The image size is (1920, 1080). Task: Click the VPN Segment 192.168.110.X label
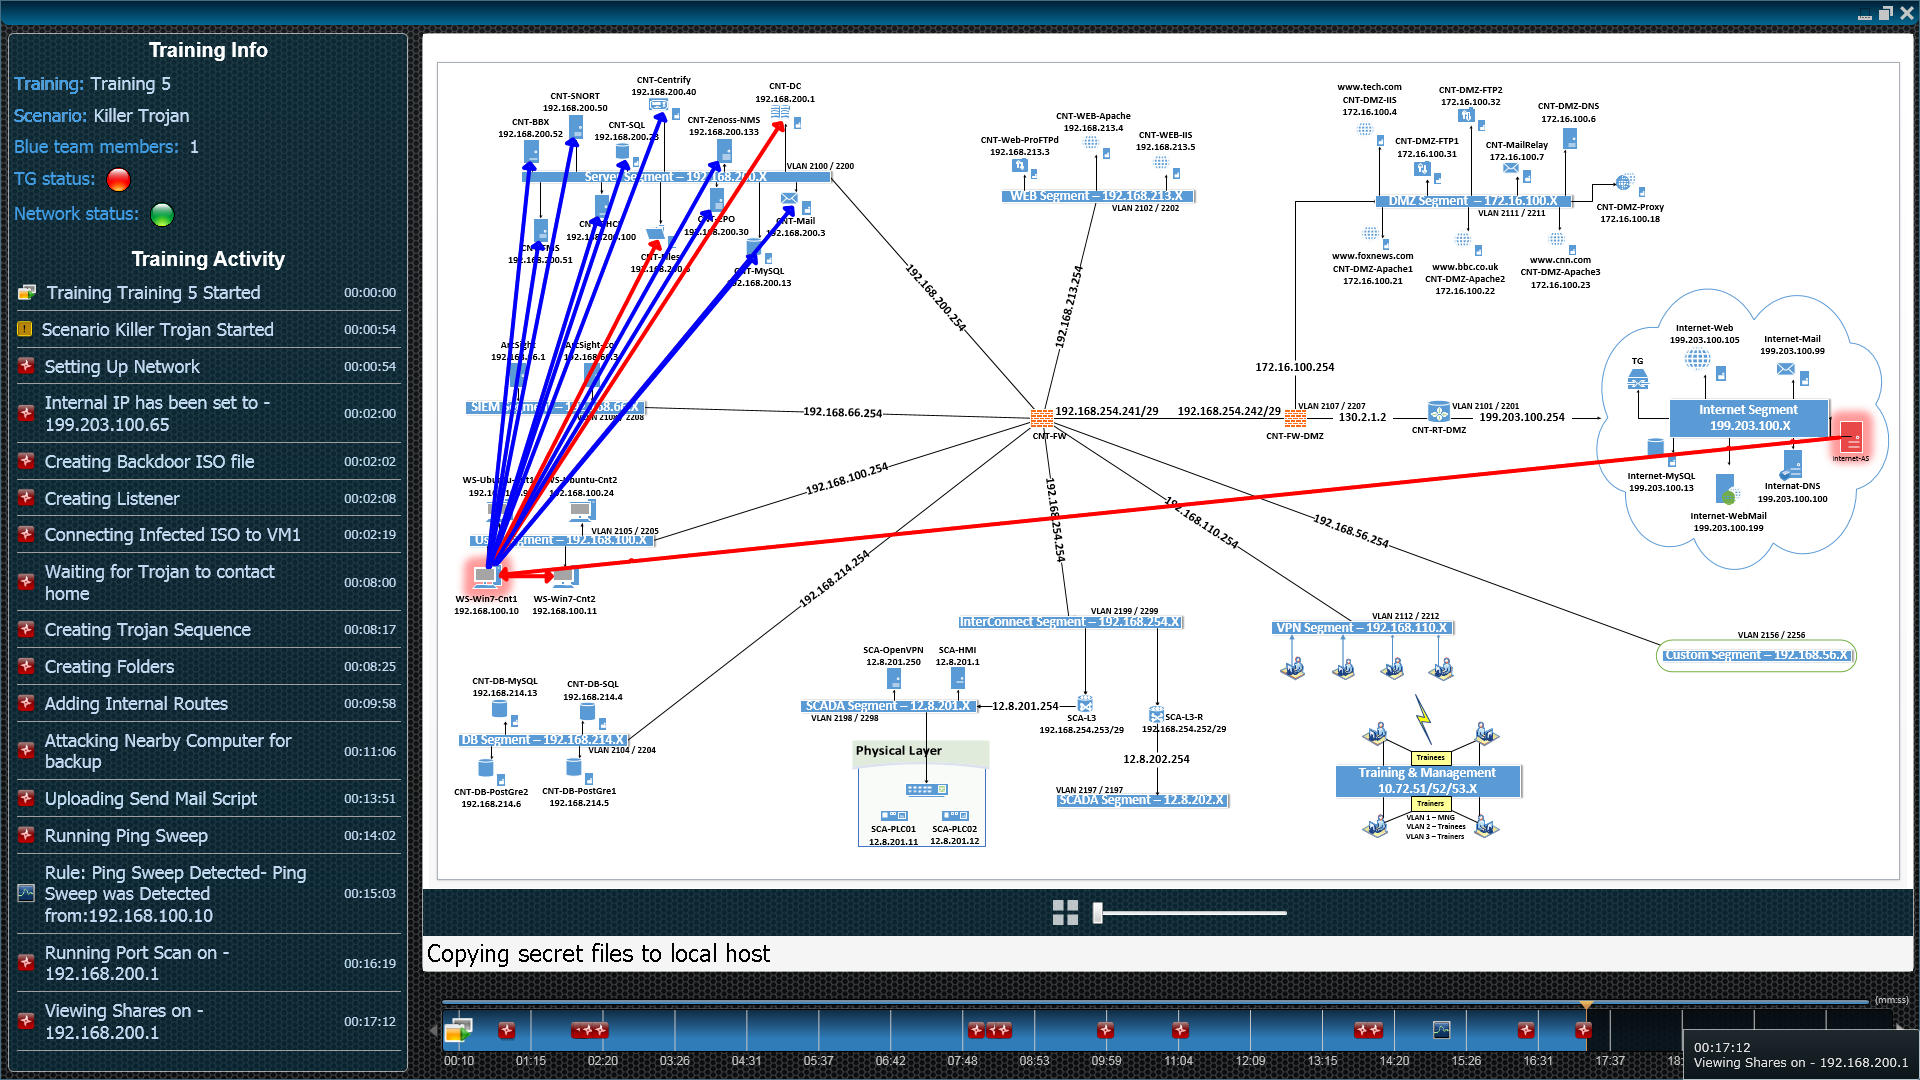click(x=1362, y=627)
